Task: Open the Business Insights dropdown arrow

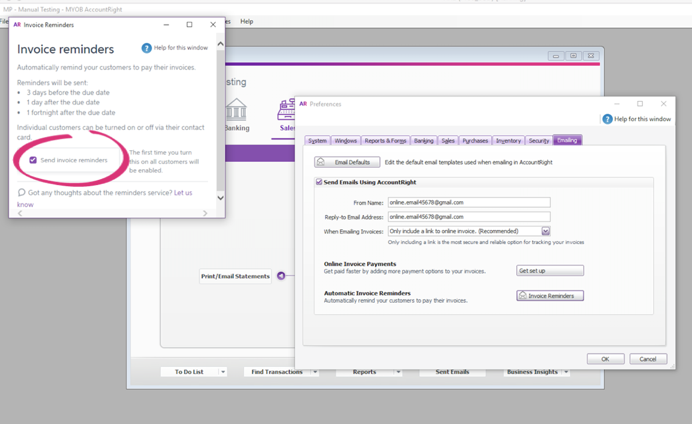Action: pyautogui.click(x=566, y=372)
